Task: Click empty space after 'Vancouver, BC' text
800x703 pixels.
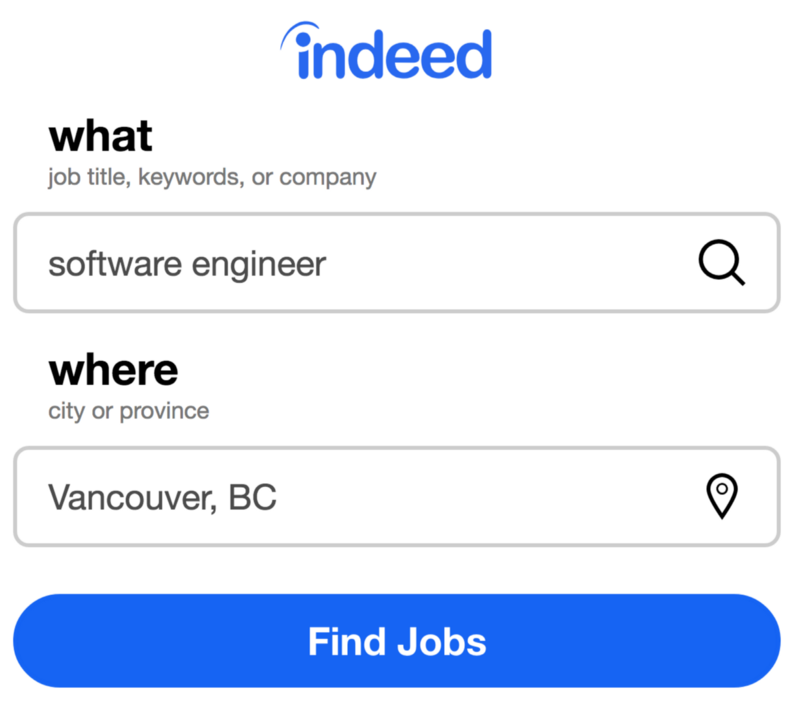Action: [480, 497]
